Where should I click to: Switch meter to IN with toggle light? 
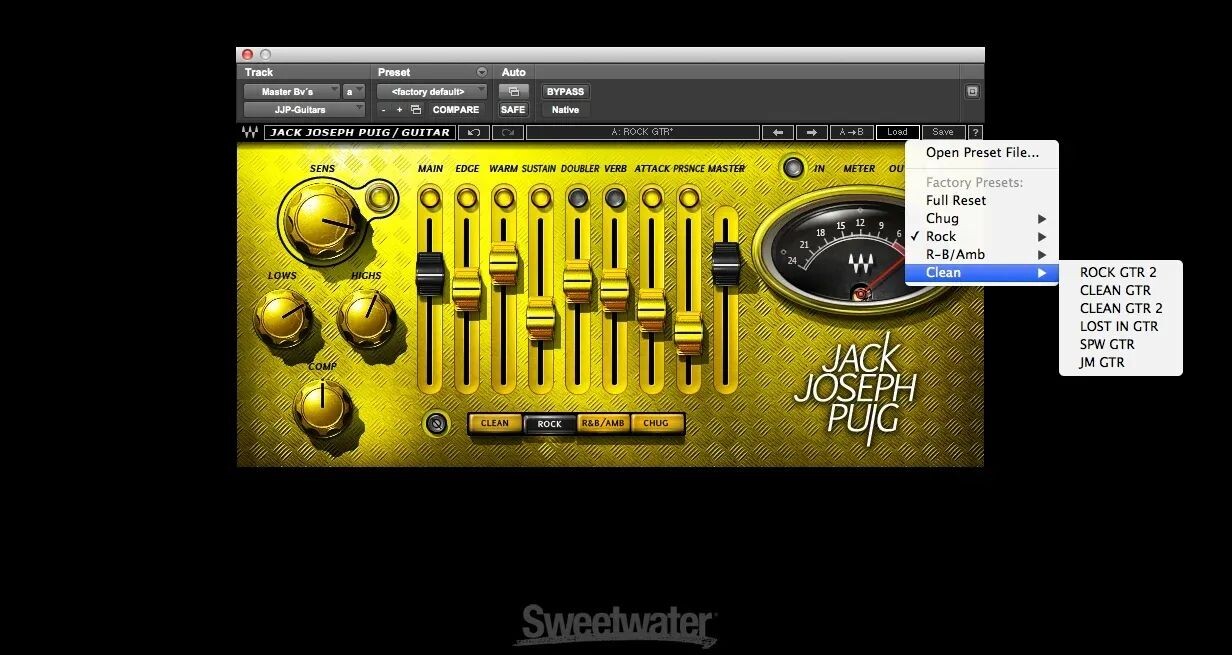793,168
